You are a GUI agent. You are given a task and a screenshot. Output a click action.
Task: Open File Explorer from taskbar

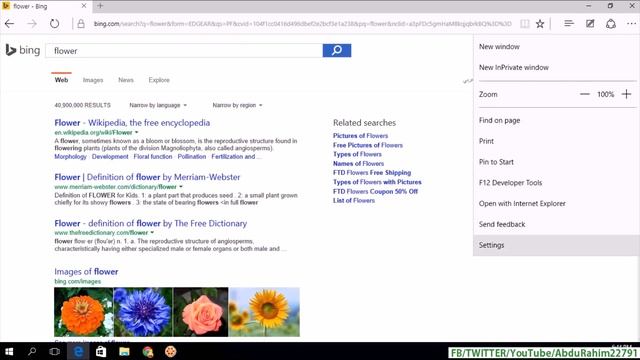[x=124, y=351]
